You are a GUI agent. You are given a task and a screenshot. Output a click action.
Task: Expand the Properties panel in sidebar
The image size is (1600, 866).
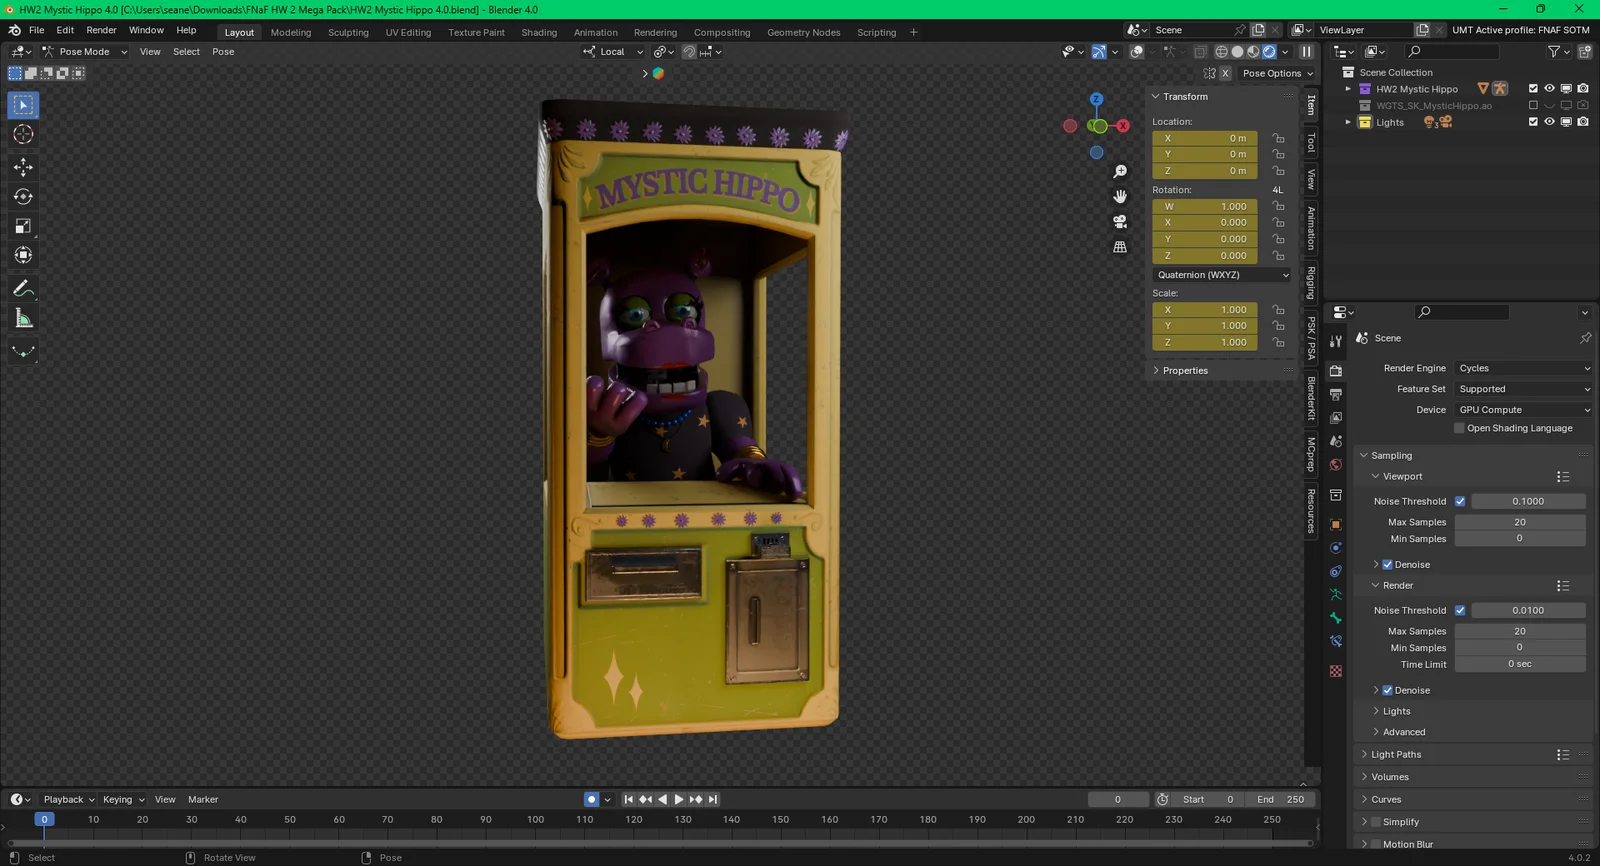click(1185, 370)
